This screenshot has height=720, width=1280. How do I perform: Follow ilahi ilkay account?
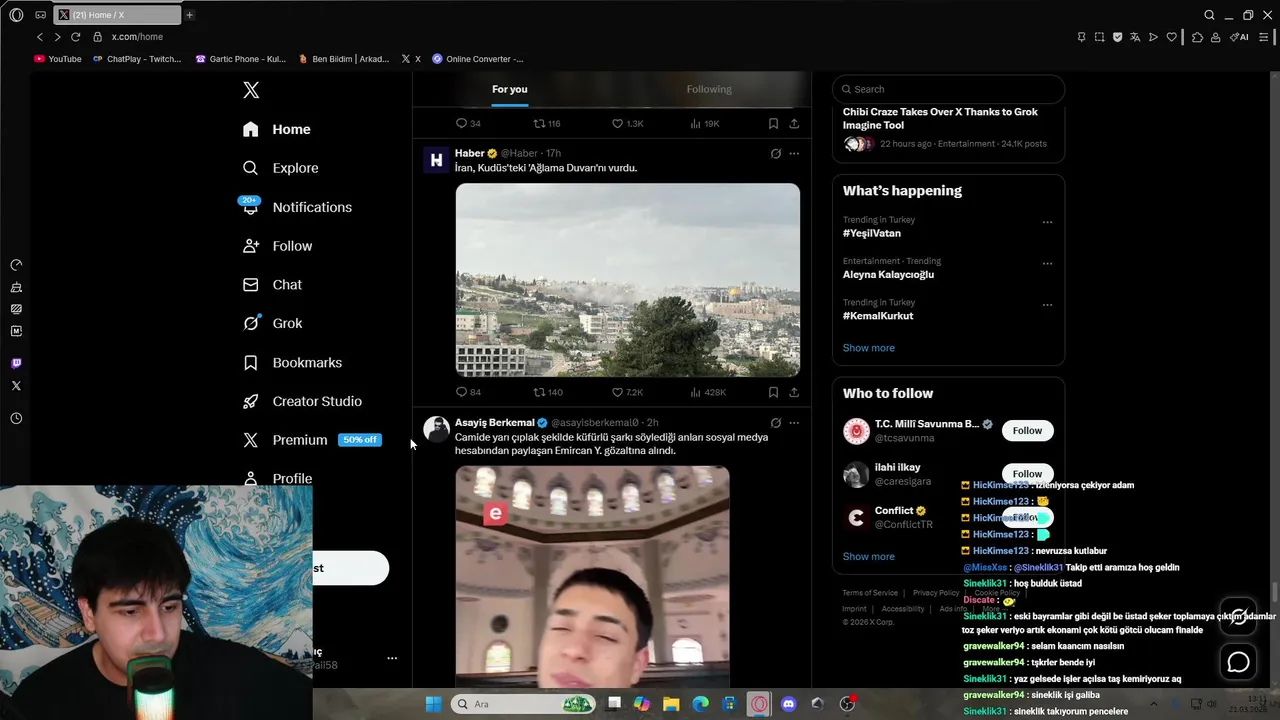[1027, 474]
